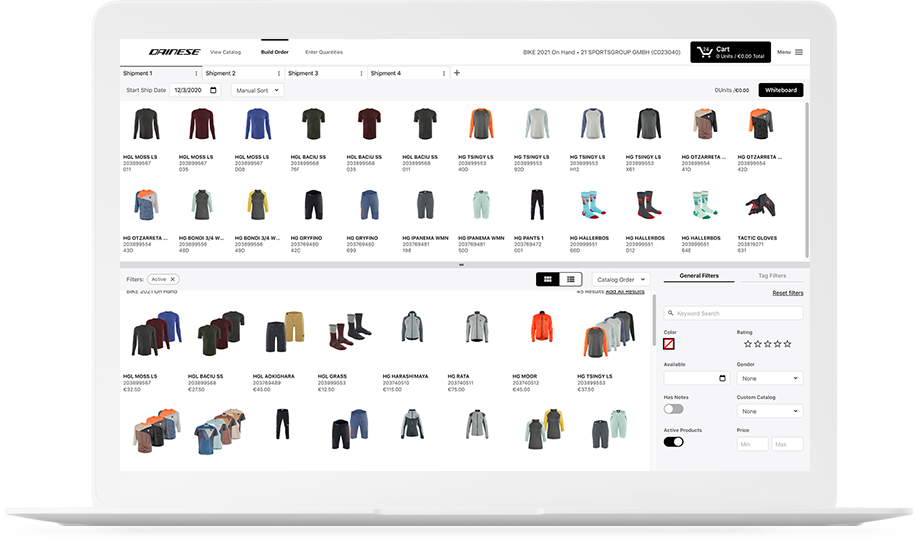Click the Price Max field
917x538 pixels.
tap(787, 444)
